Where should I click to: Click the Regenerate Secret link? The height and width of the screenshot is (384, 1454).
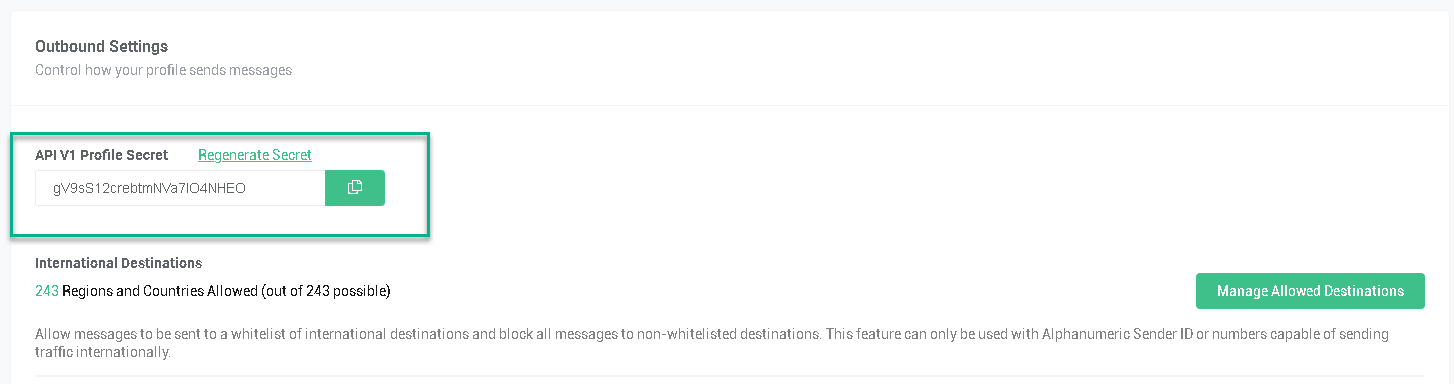click(255, 155)
